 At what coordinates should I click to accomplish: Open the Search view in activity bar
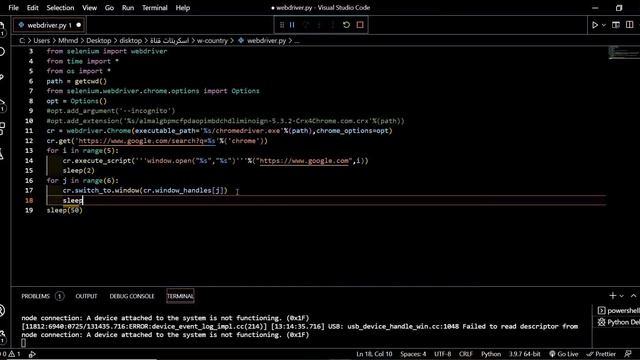(2, 52)
